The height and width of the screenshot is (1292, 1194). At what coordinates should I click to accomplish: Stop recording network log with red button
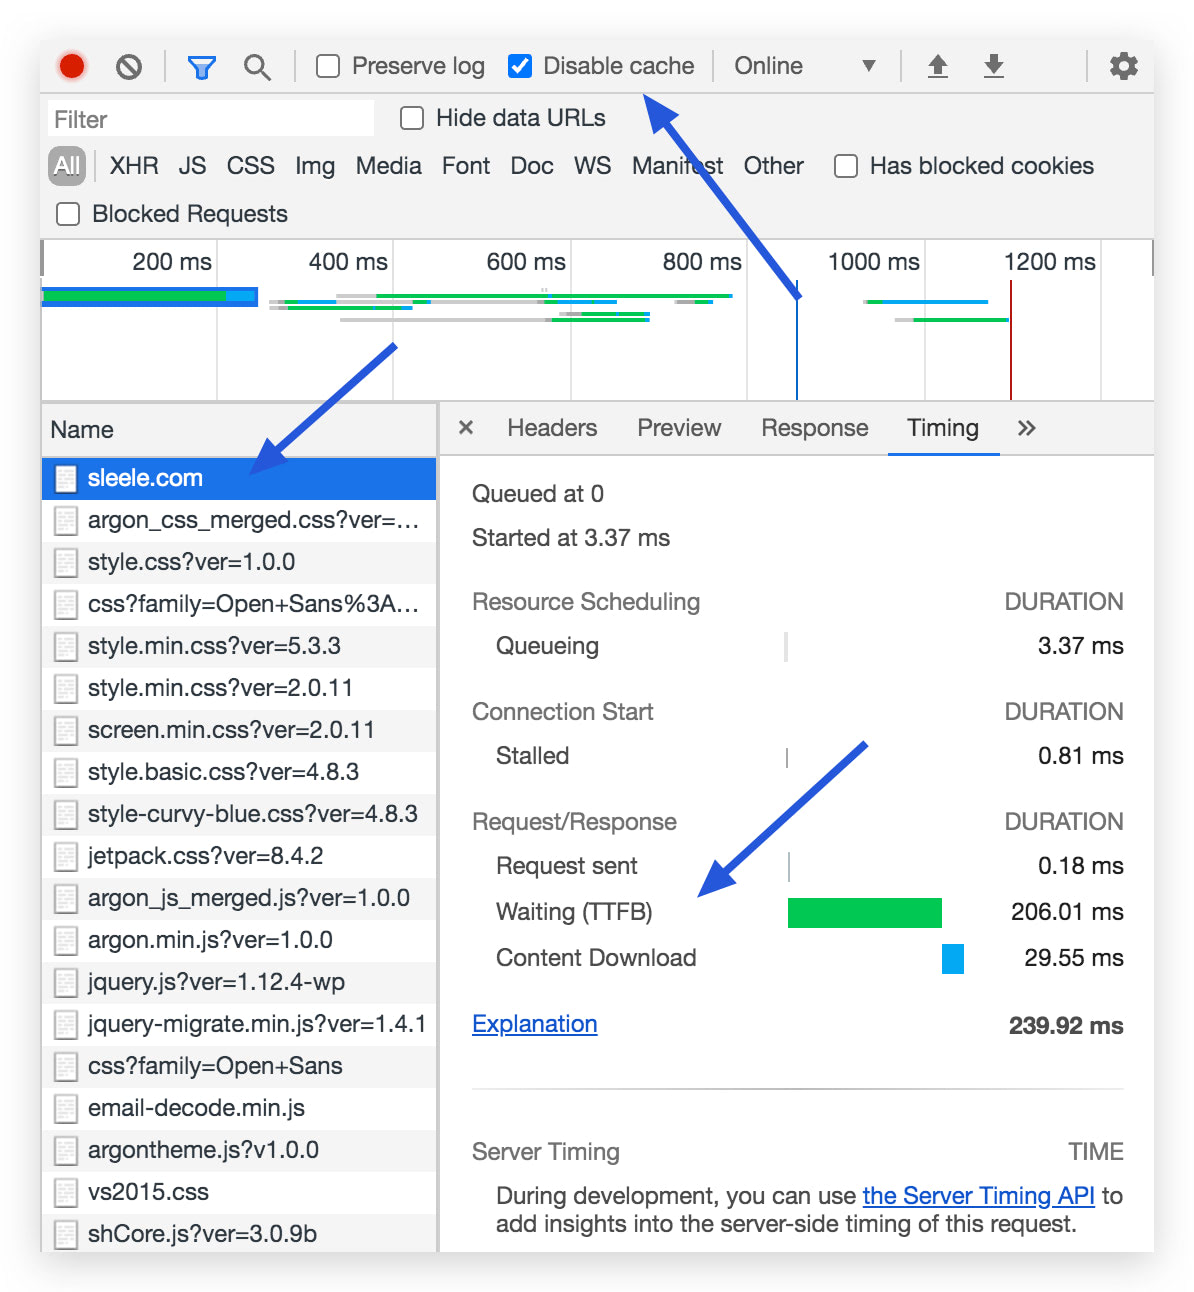72,66
